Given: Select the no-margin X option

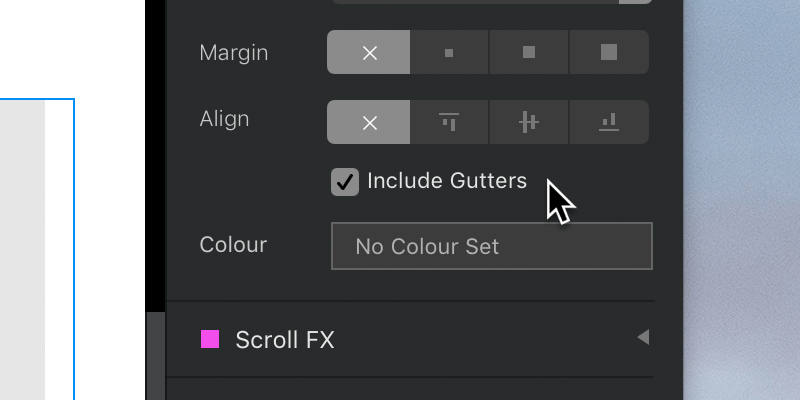Looking at the screenshot, I should point(368,52).
